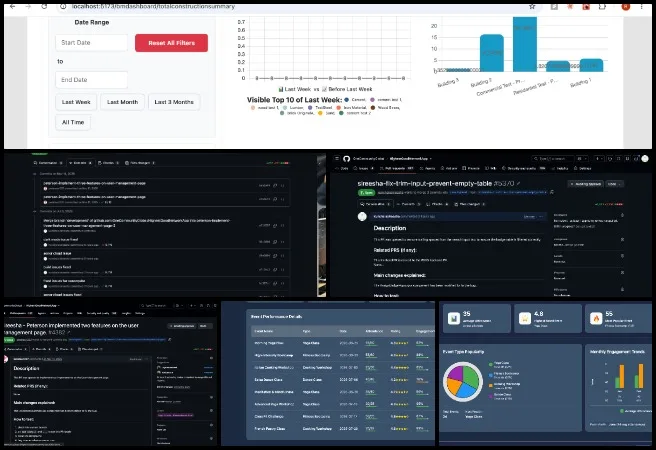
Task: View site information icon beside the URL
Action: 63,6
